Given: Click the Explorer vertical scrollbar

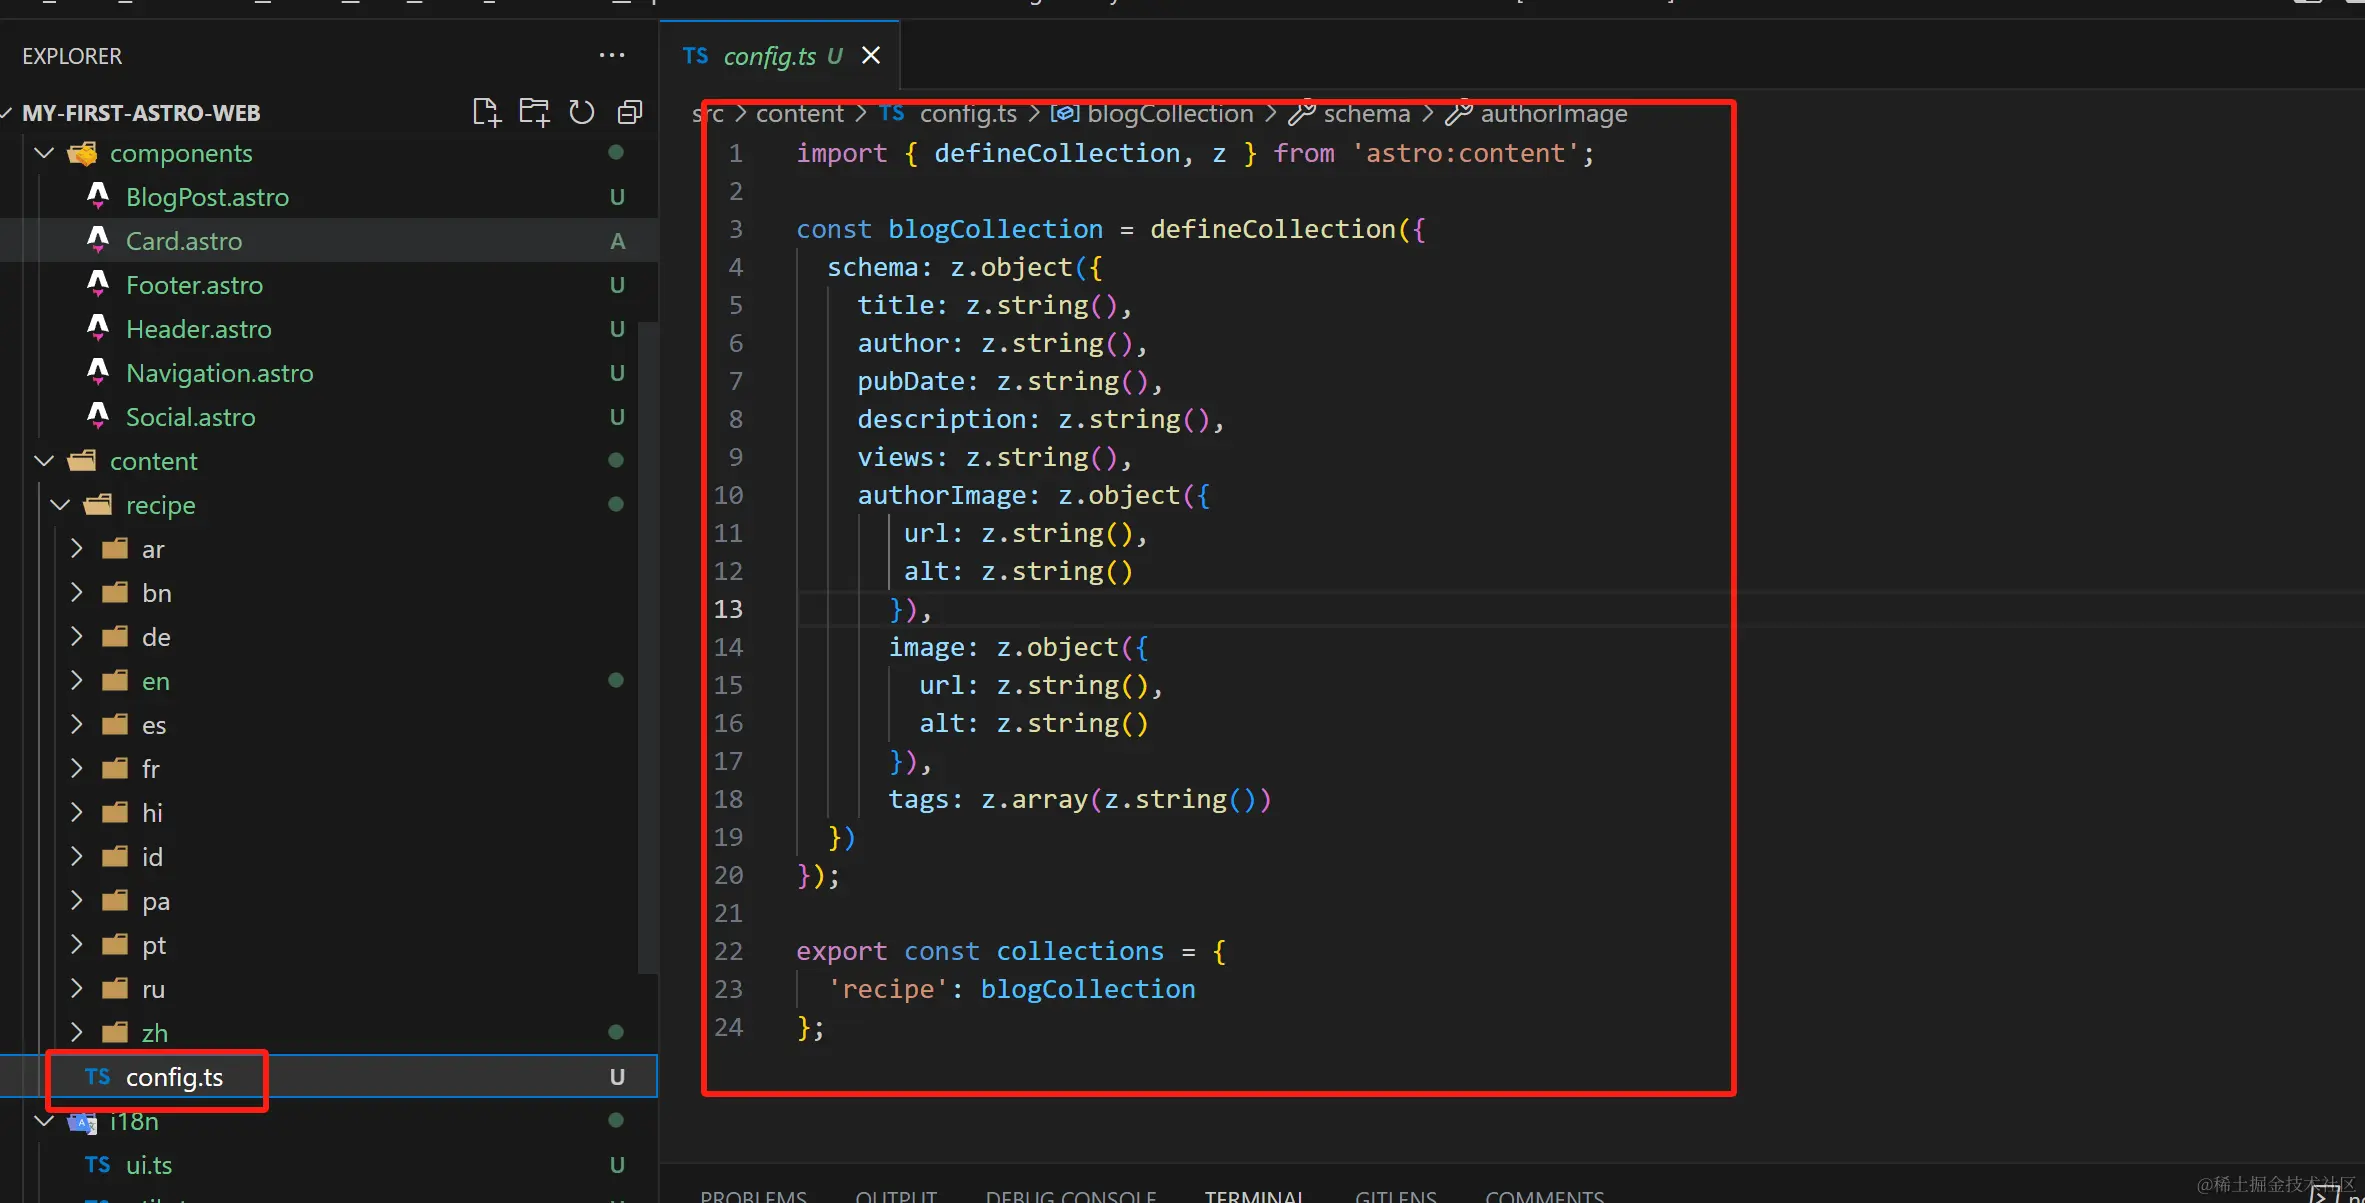Looking at the screenshot, I should tap(647, 650).
